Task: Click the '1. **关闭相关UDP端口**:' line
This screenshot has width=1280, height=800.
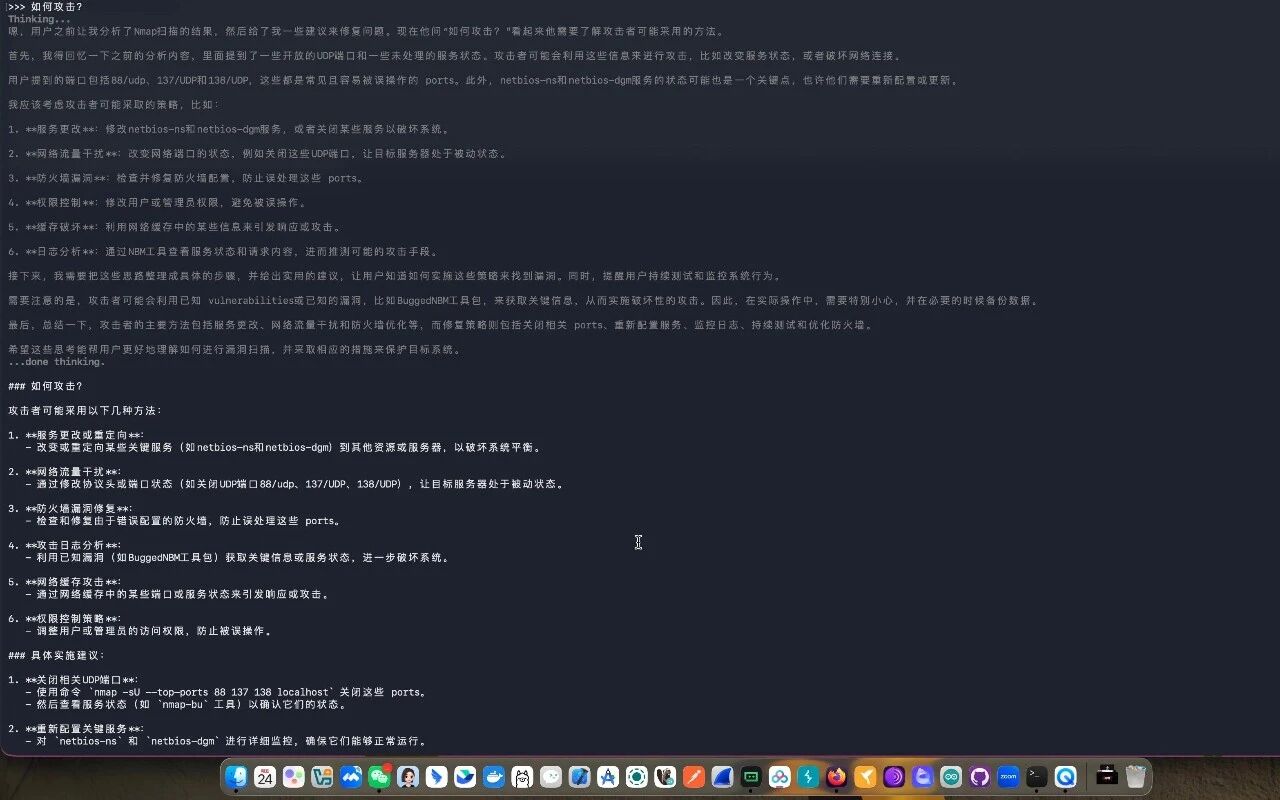Action: coord(73,680)
